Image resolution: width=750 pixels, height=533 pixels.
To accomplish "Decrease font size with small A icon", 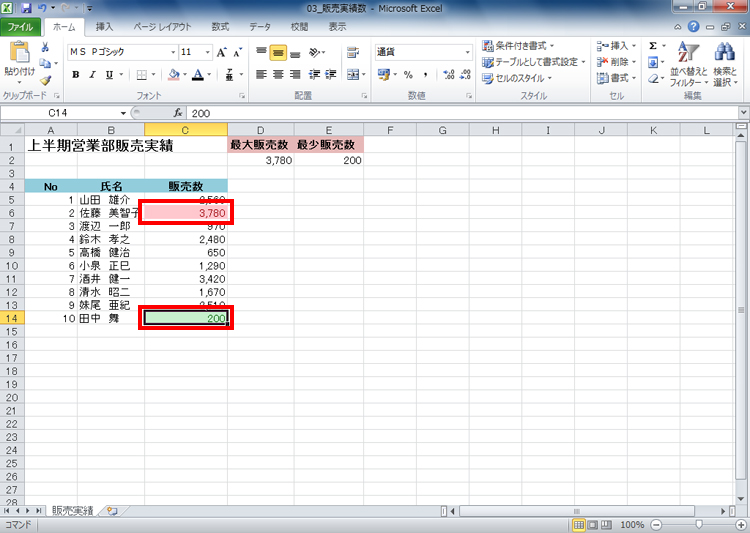I will tap(237, 52).
